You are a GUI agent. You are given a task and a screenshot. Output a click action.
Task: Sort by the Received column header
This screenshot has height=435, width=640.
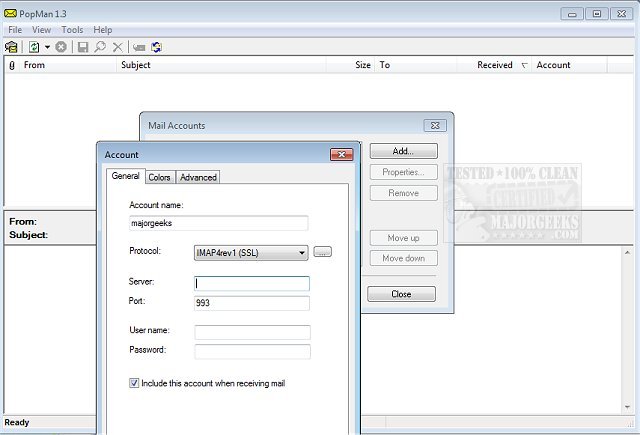(495, 65)
